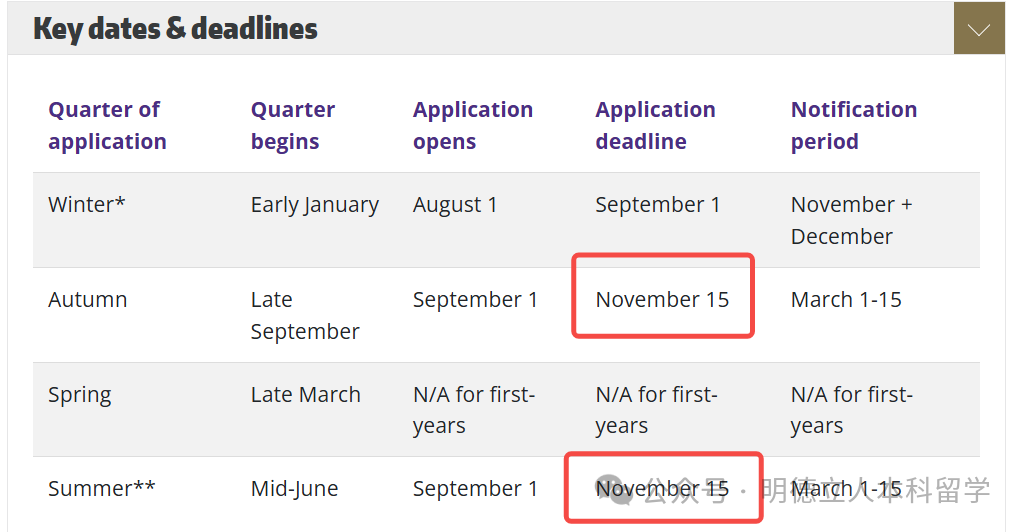Click Autumn's March 1-15 notification cell

[x=846, y=299]
